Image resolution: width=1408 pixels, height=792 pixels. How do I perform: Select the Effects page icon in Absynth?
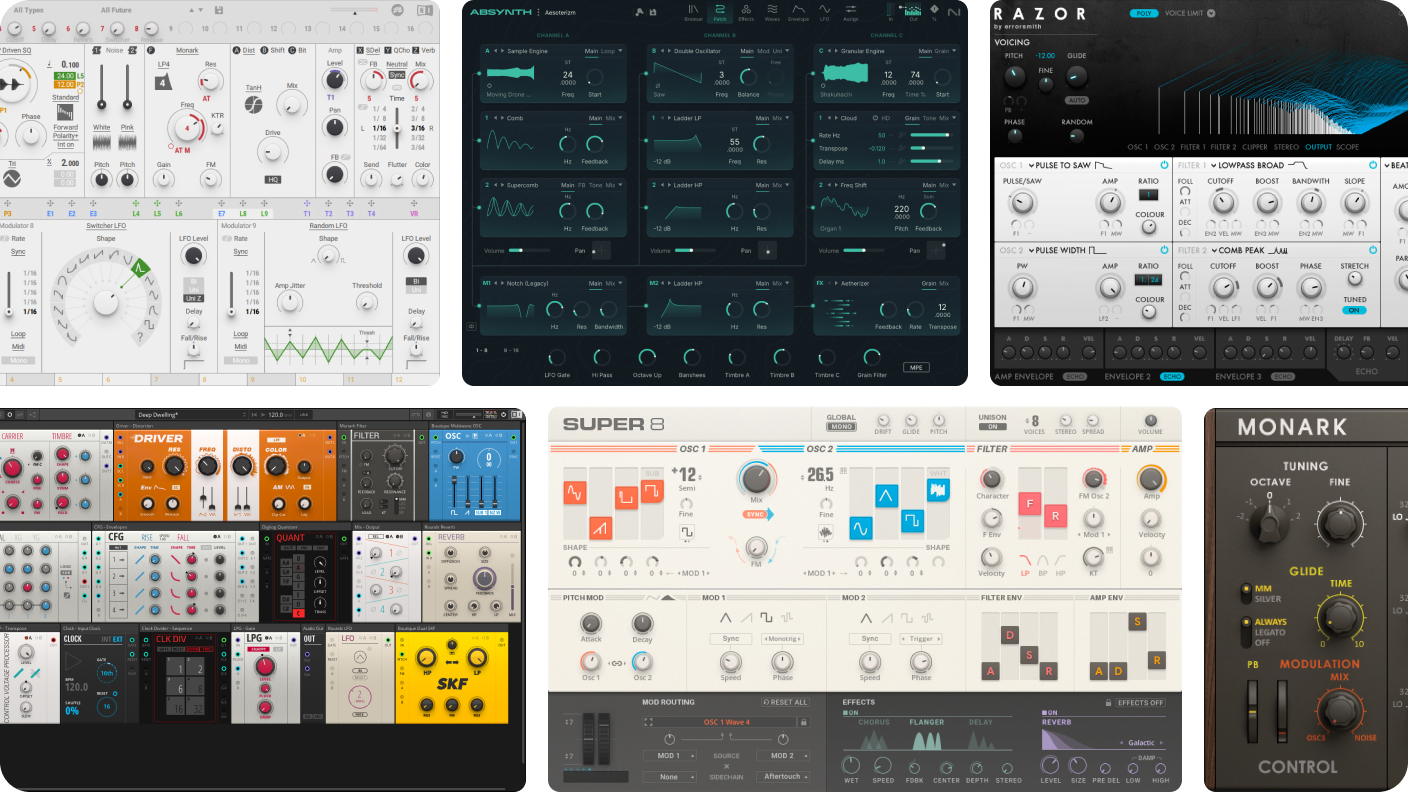point(746,11)
